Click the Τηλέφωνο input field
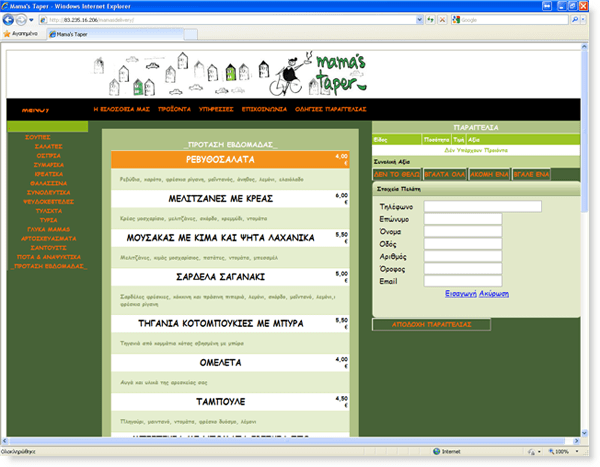The height and width of the screenshot is (467, 600). [483, 207]
